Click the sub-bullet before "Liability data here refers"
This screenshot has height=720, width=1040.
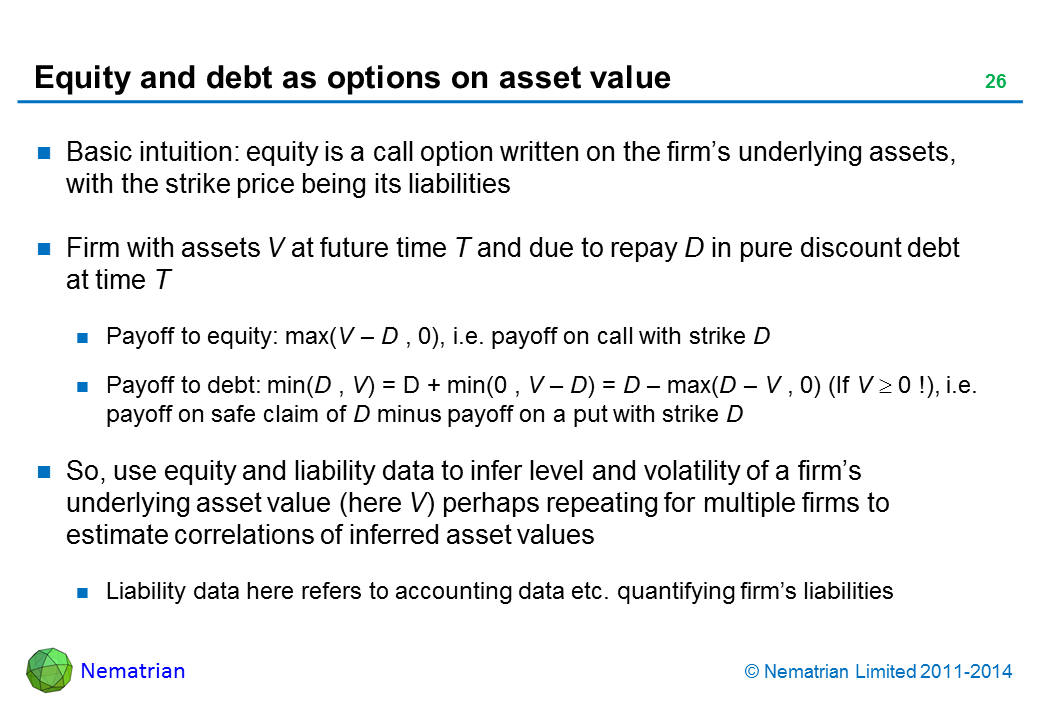[85, 591]
